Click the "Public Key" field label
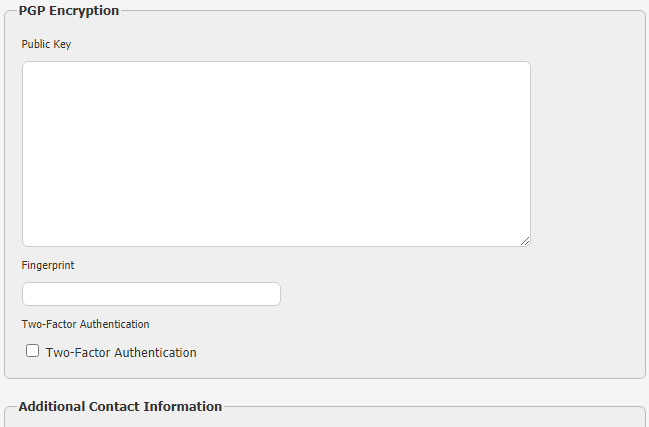 46,44
